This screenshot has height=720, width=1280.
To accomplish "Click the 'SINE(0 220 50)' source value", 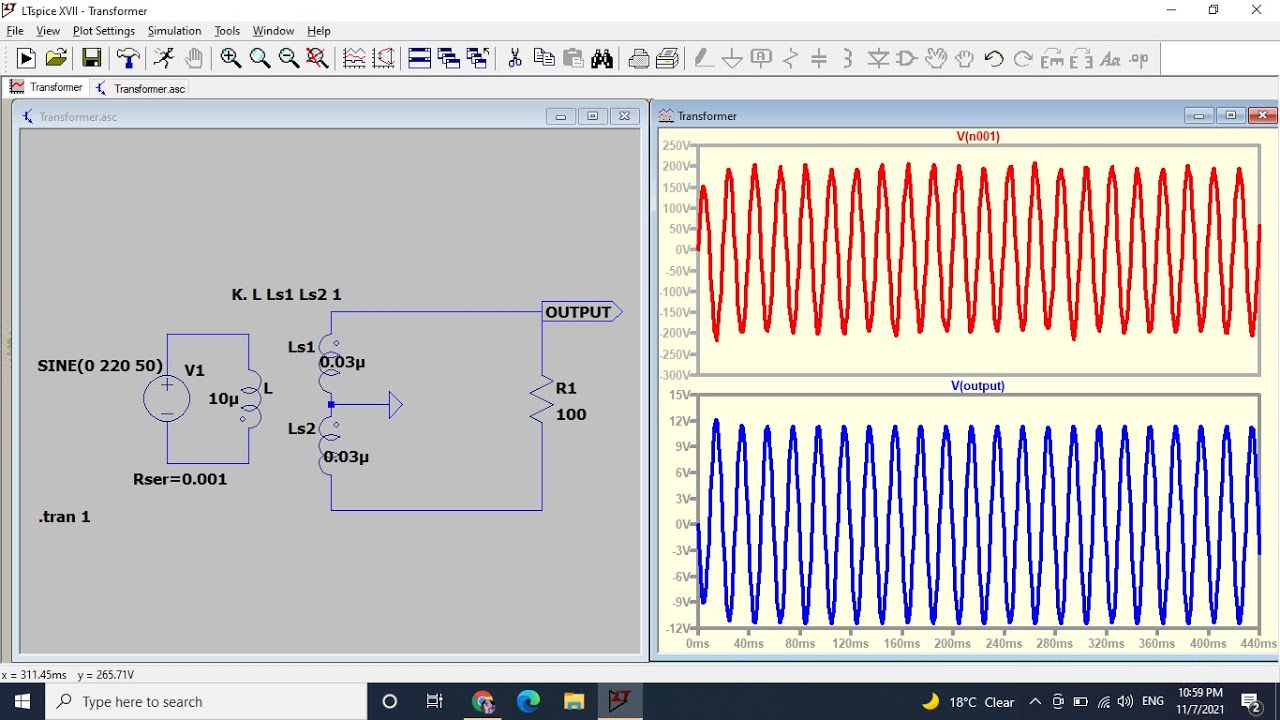I will 100,366.
